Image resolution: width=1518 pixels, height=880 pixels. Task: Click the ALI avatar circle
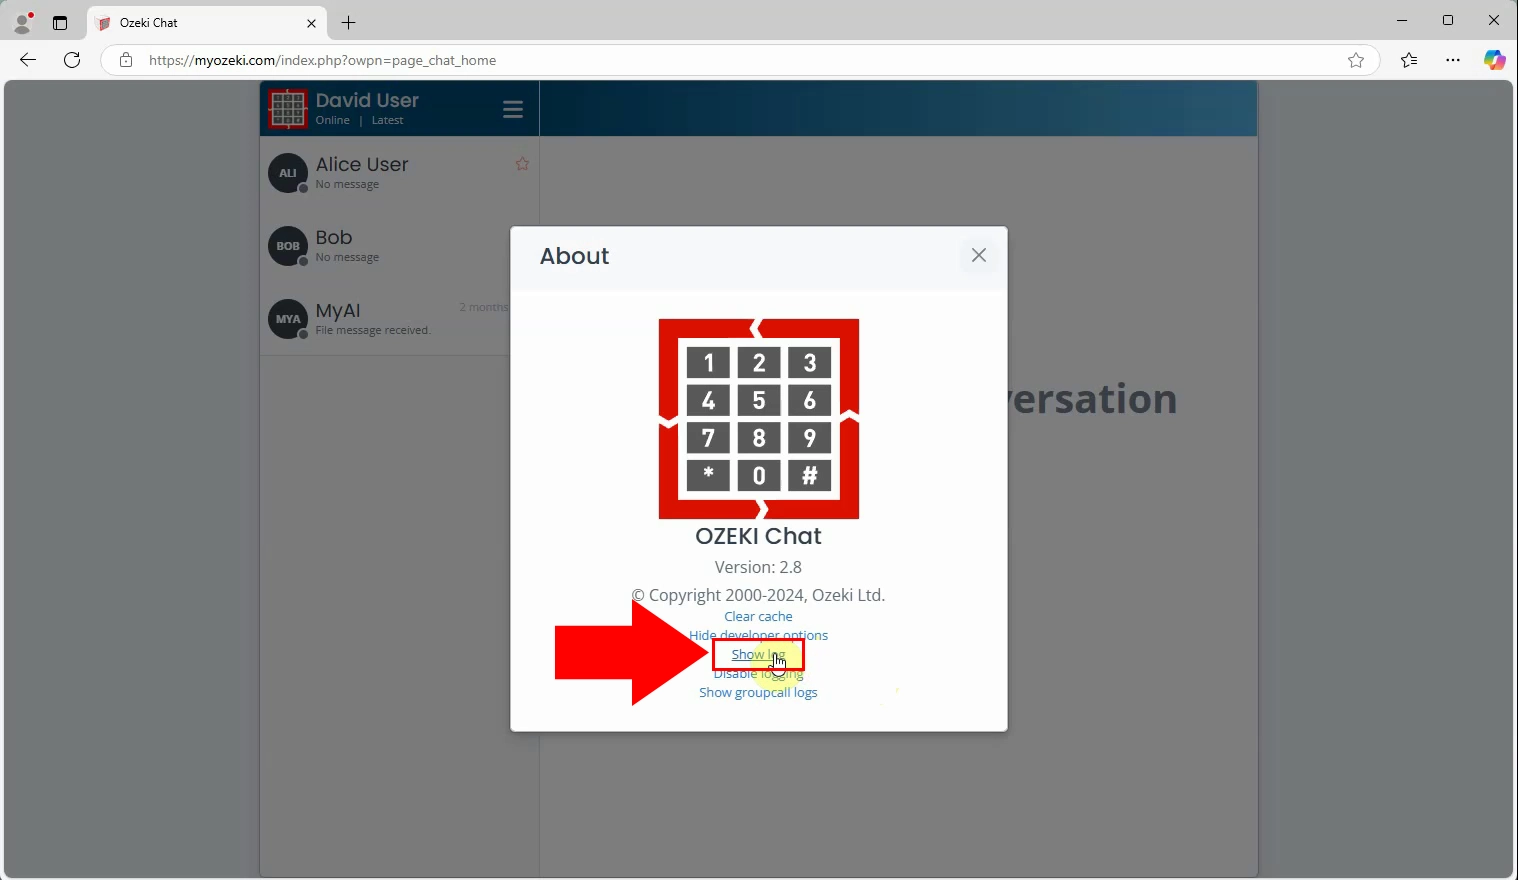[x=288, y=173]
